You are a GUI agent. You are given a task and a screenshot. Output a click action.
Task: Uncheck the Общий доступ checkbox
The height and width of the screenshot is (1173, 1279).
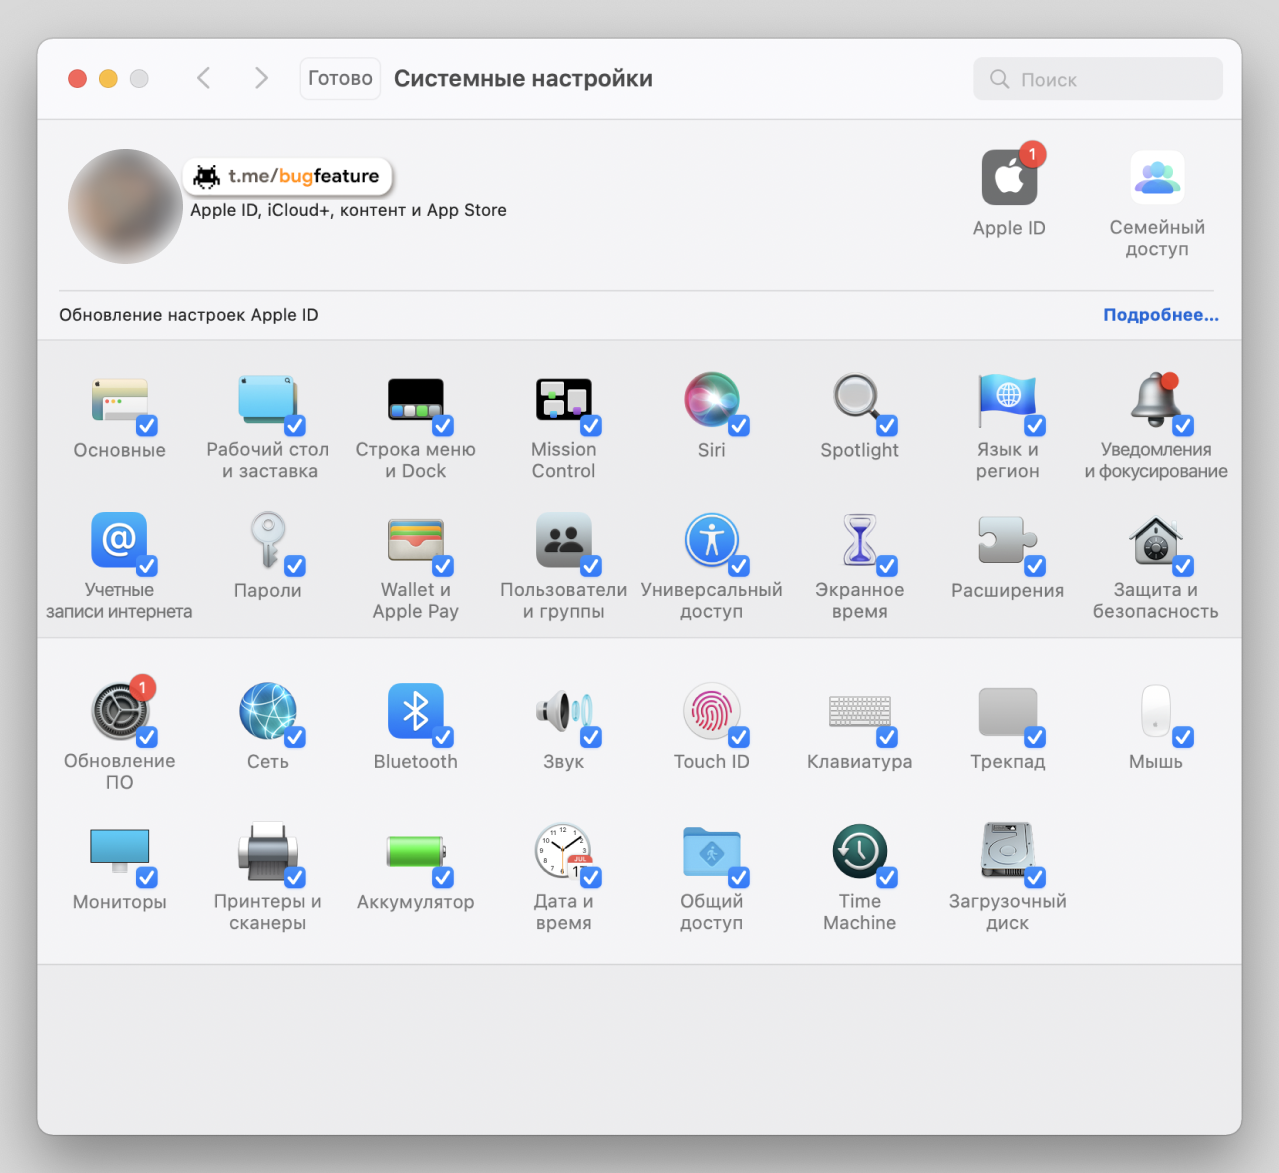(x=739, y=877)
